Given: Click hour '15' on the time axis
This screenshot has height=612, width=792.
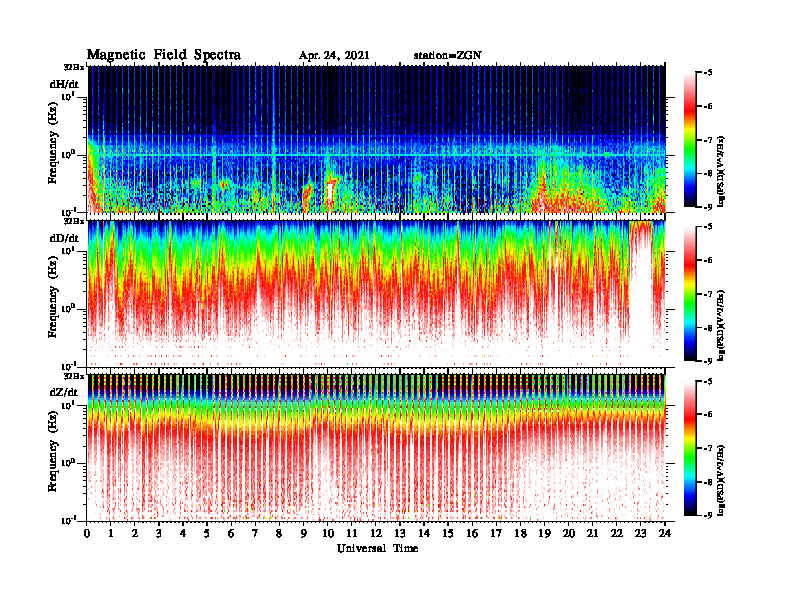Looking at the screenshot, I should pyautogui.click(x=448, y=534).
